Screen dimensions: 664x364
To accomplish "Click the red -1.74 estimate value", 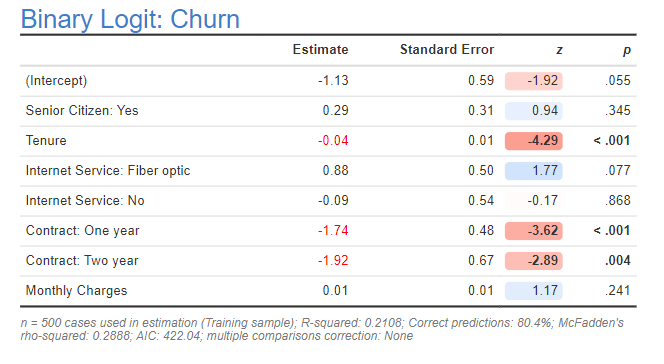I will (x=333, y=231).
